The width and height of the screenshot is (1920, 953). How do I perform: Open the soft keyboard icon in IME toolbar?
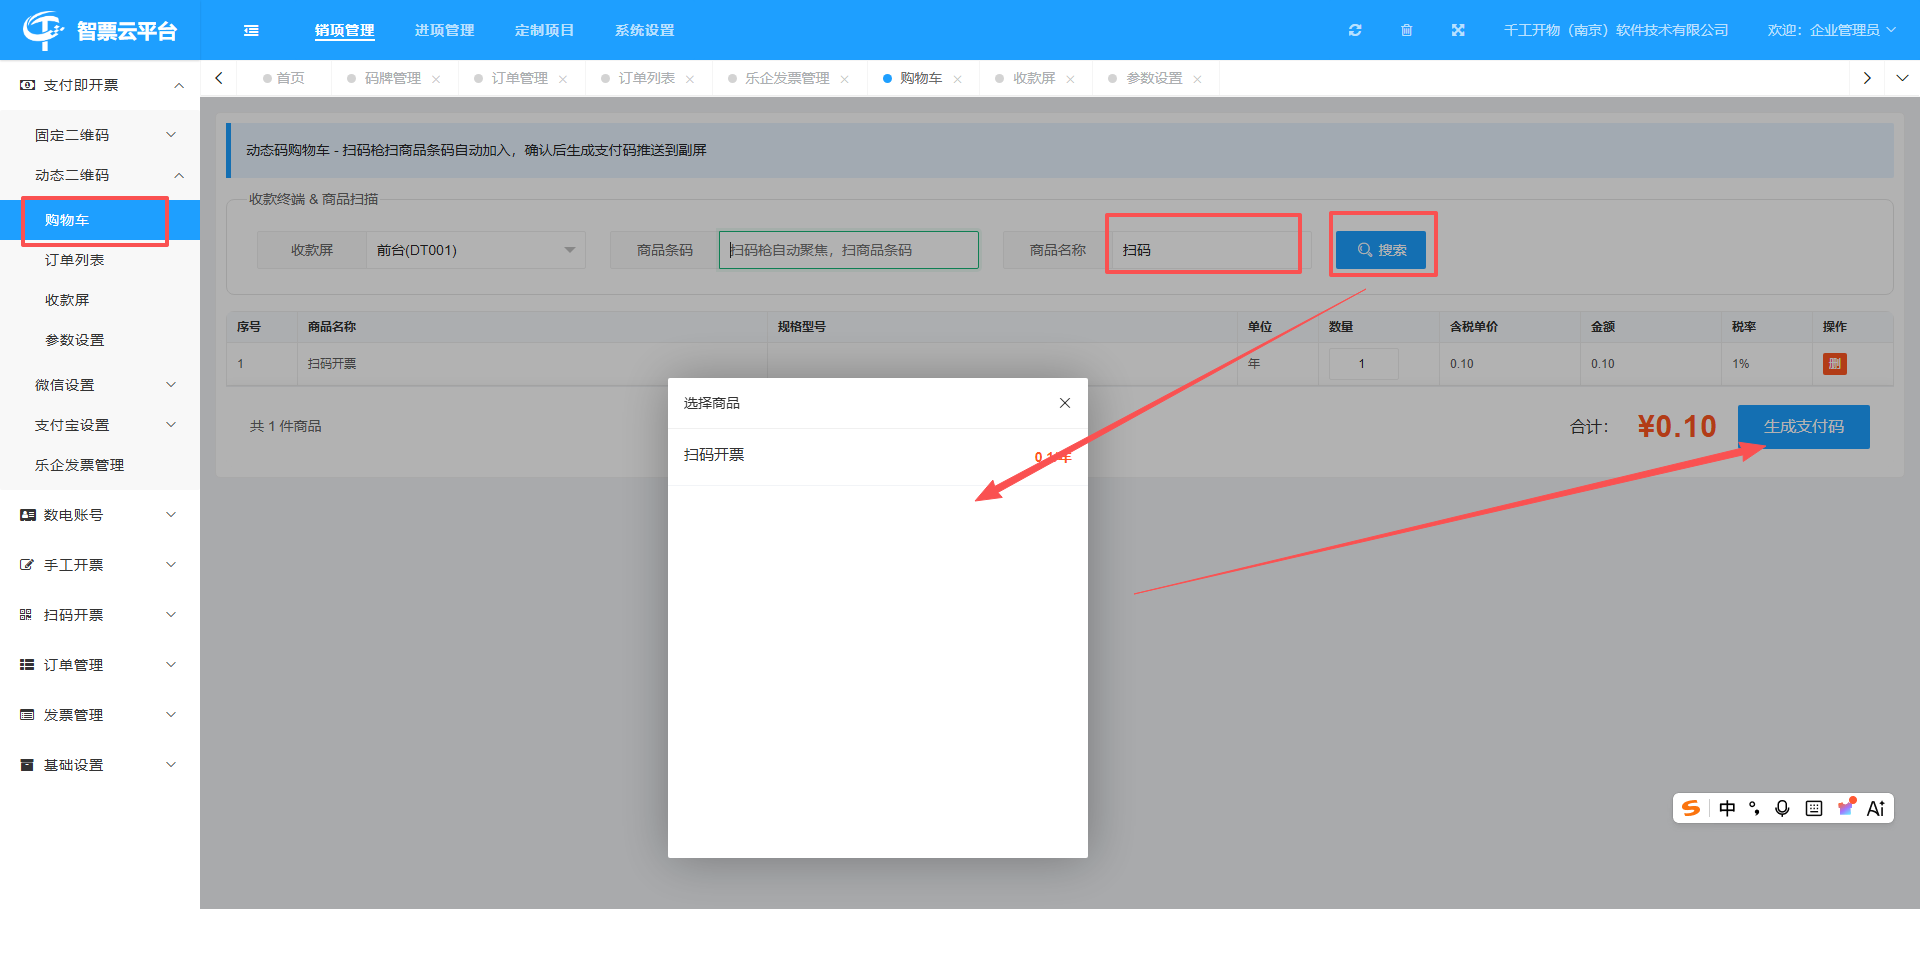point(1814,808)
